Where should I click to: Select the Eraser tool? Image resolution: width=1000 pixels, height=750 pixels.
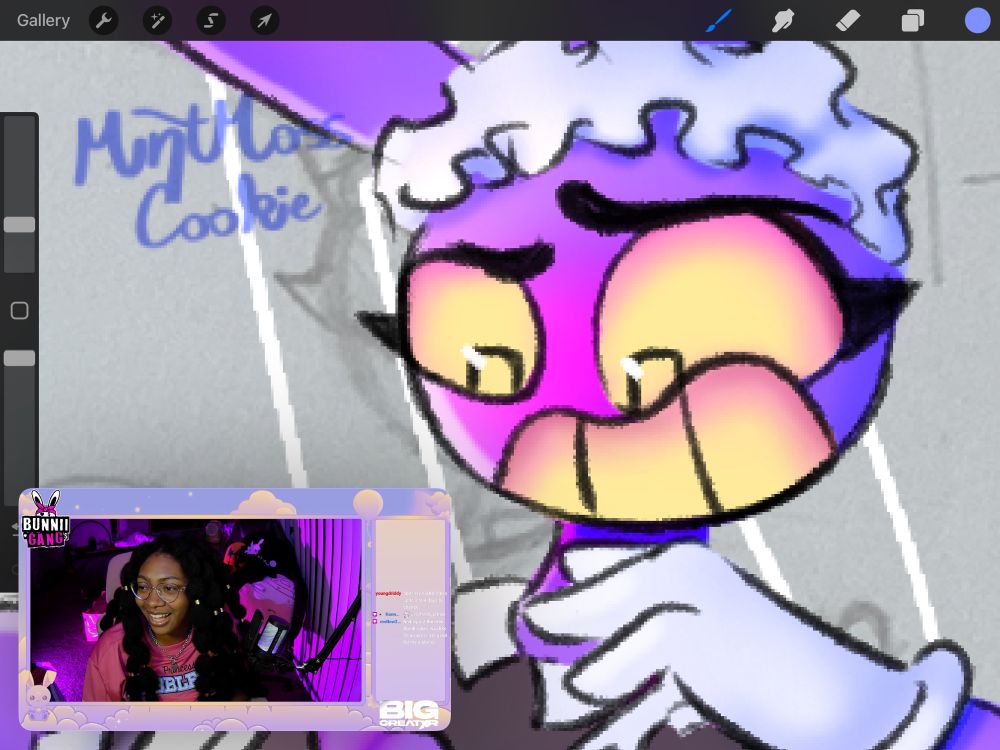point(848,20)
